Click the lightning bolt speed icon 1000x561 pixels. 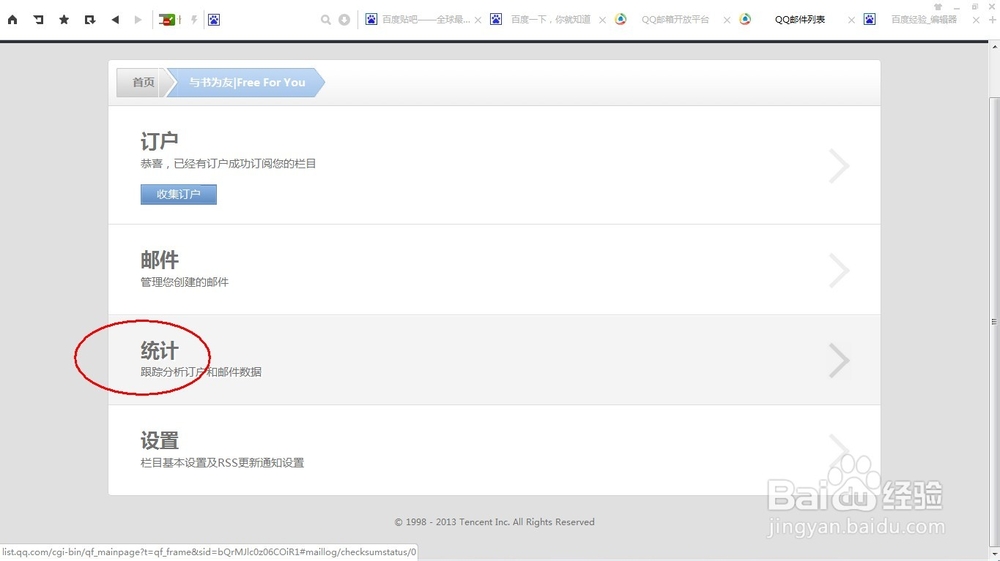tap(194, 19)
